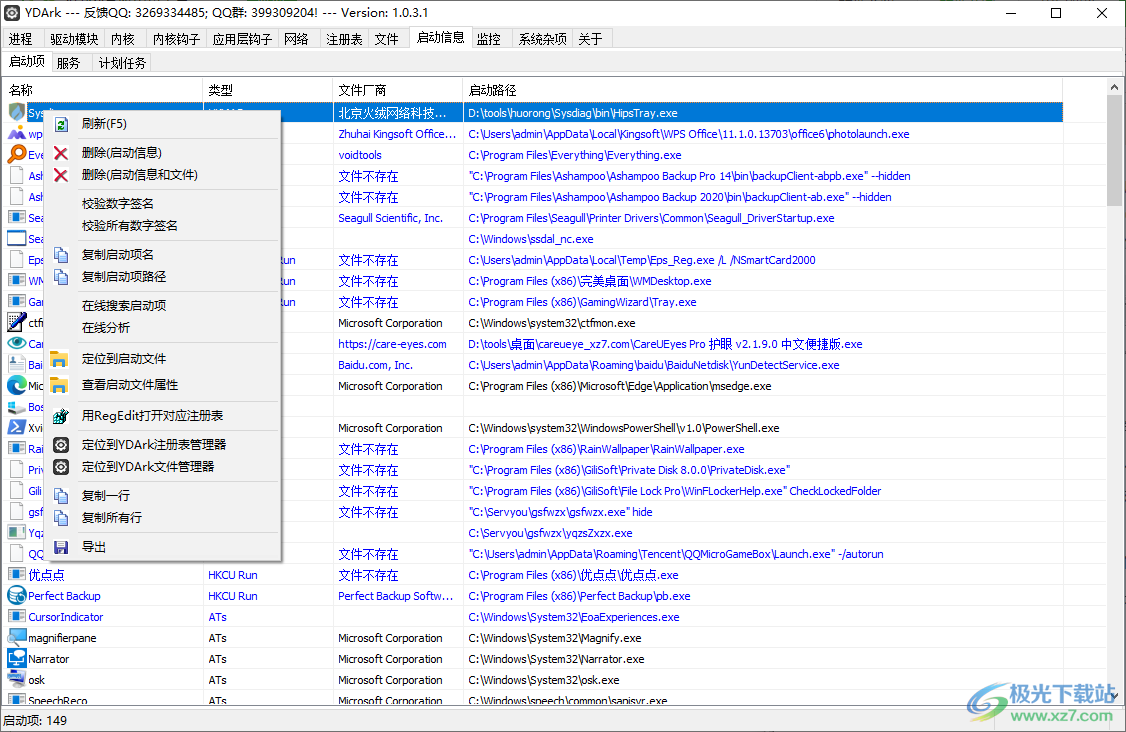Image resolution: width=1126 pixels, height=732 pixels.
Task: Choose 校验数字签名 from context menu
Action: click(118, 204)
